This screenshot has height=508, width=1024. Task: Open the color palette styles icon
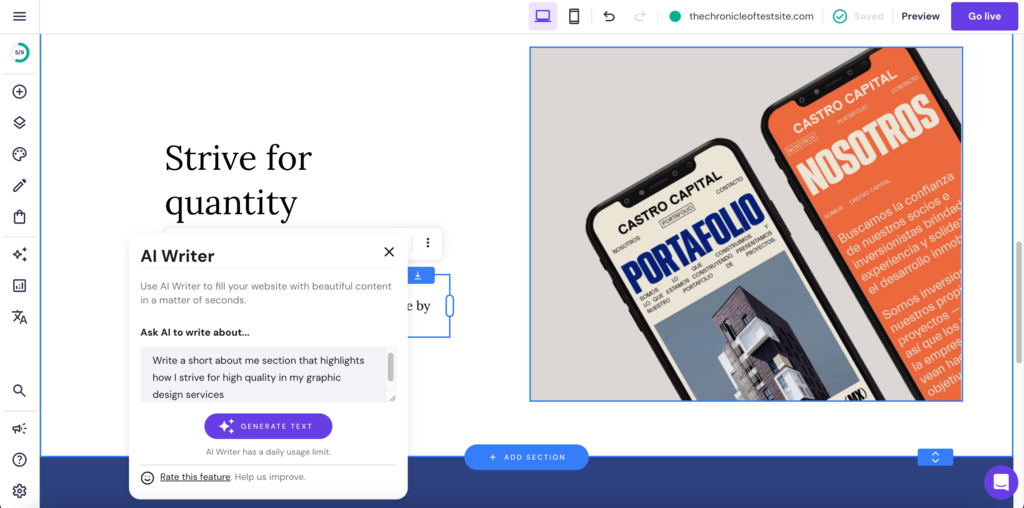(19, 154)
